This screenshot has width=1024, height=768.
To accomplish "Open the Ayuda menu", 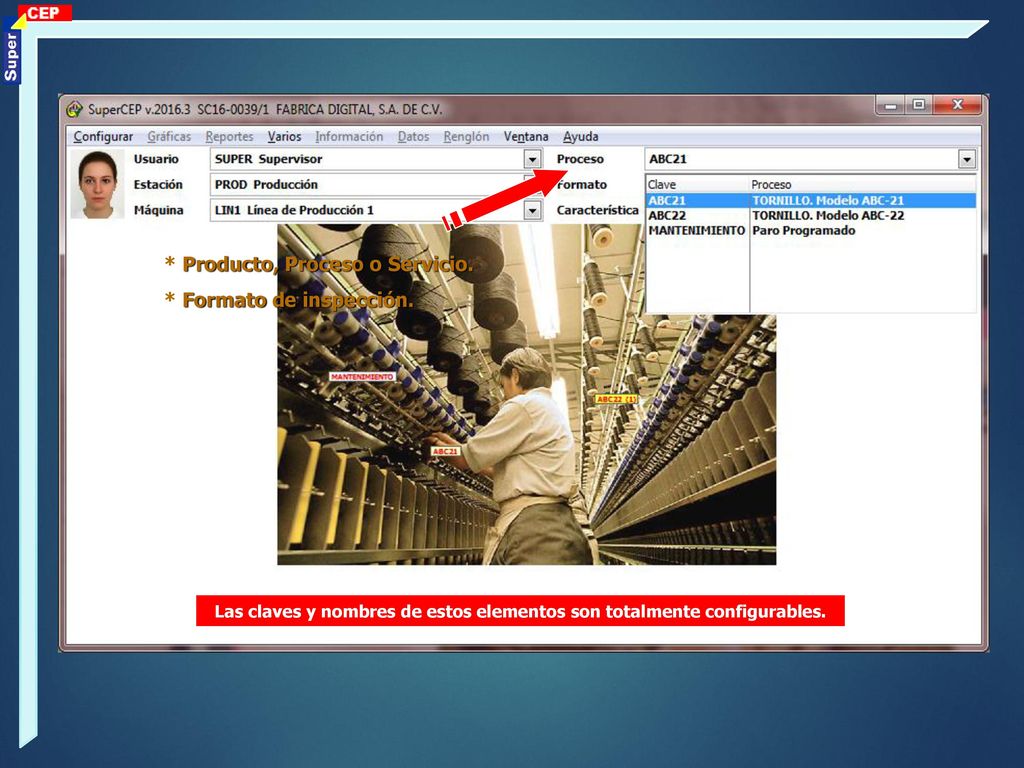I will click(x=581, y=136).
